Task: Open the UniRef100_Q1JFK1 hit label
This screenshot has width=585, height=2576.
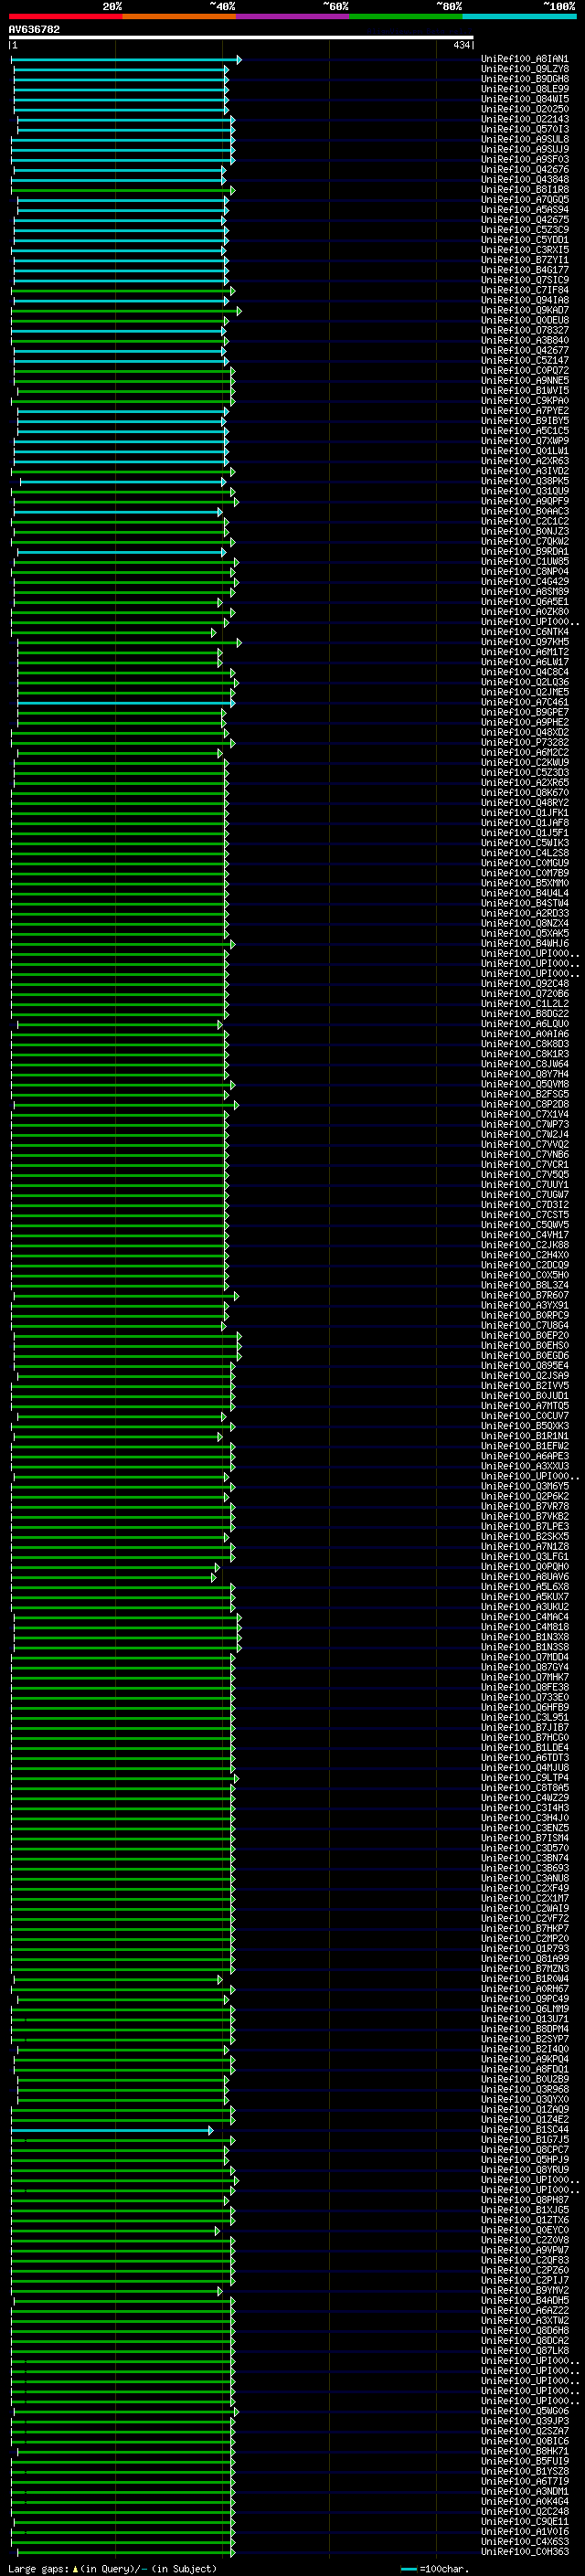Action: [x=524, y=812]
